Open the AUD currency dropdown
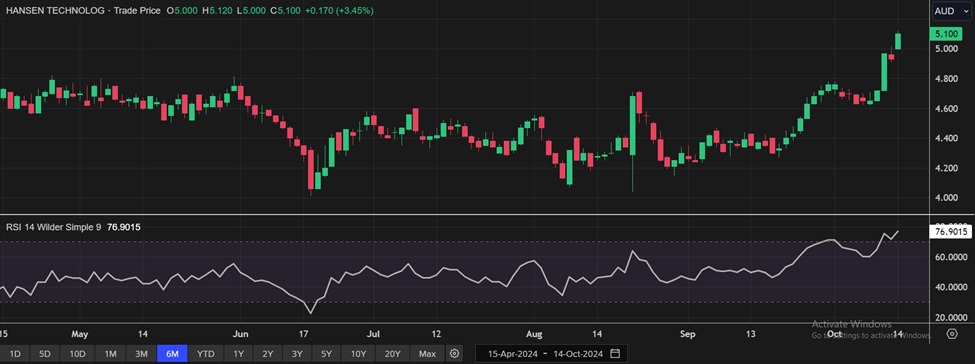The image size is (975, 364). (951, 11)
